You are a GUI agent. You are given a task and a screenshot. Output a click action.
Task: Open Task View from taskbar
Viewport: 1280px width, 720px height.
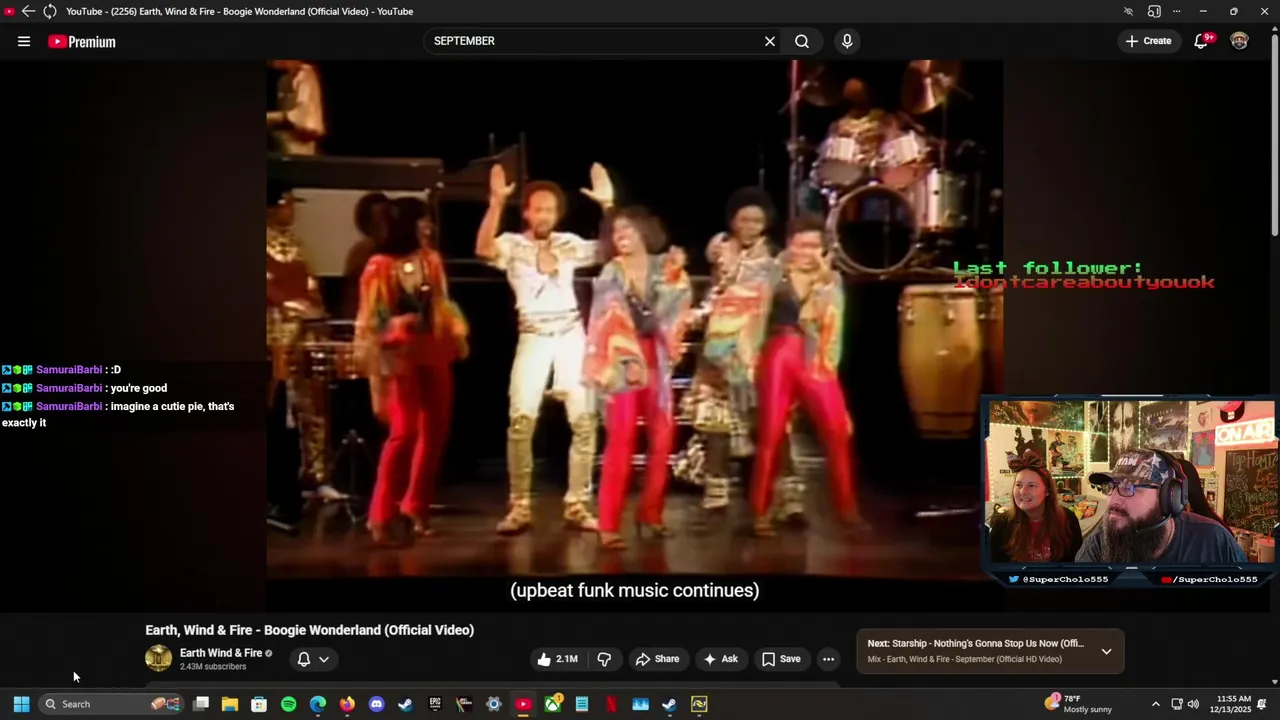point(201,704)
